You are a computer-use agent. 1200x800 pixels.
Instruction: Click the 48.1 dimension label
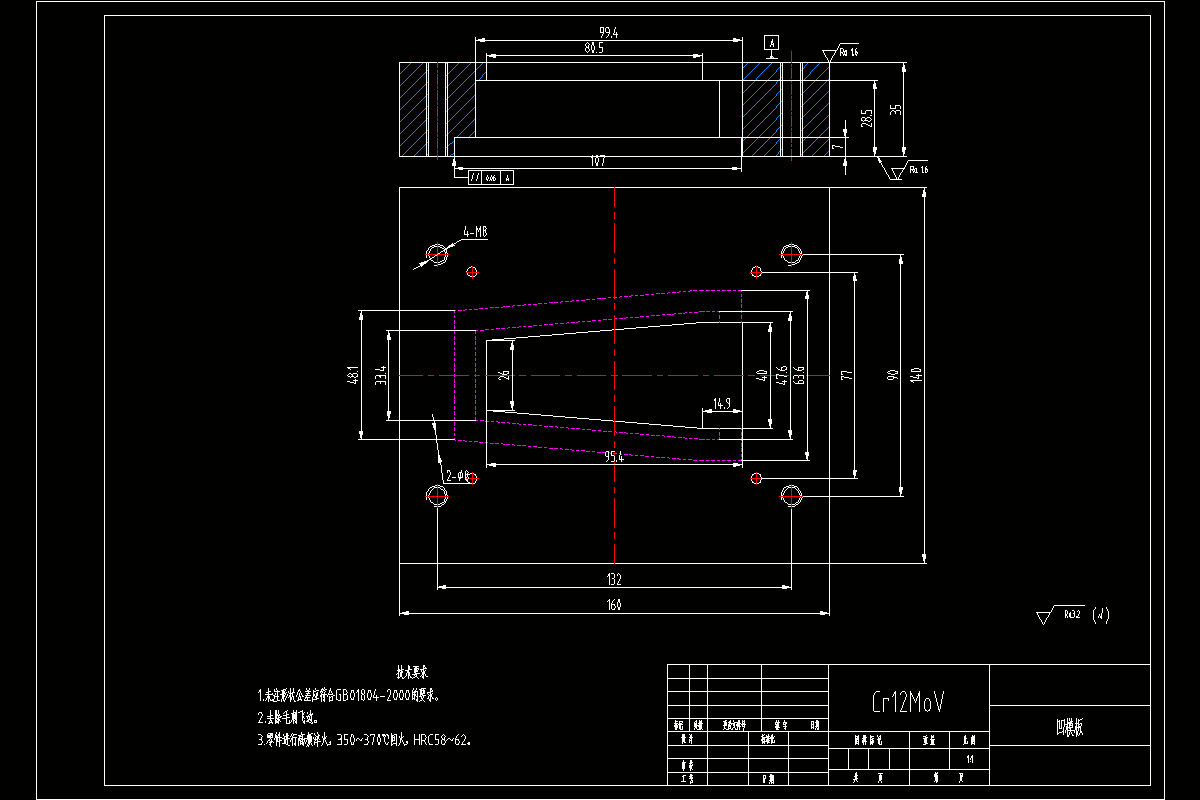click(353, 376)
